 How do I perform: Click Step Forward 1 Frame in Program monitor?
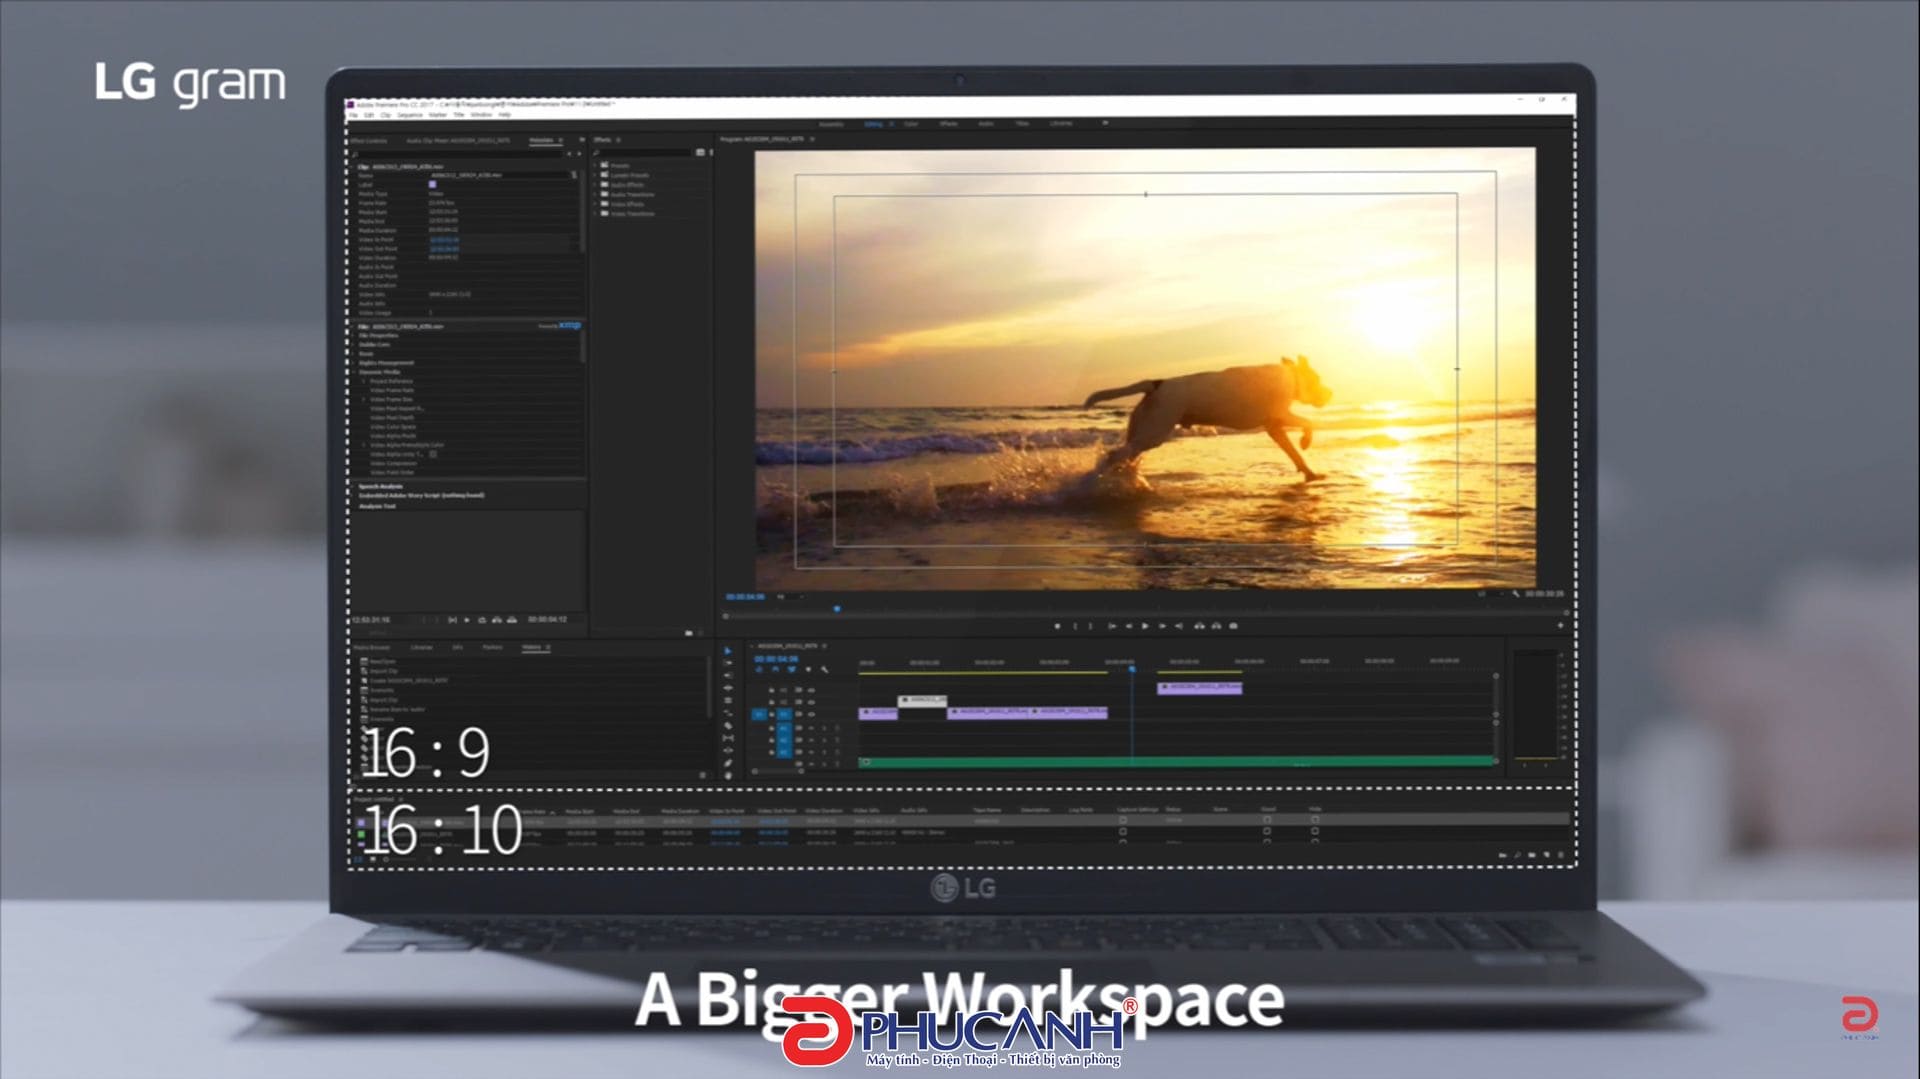[1162, 626]
